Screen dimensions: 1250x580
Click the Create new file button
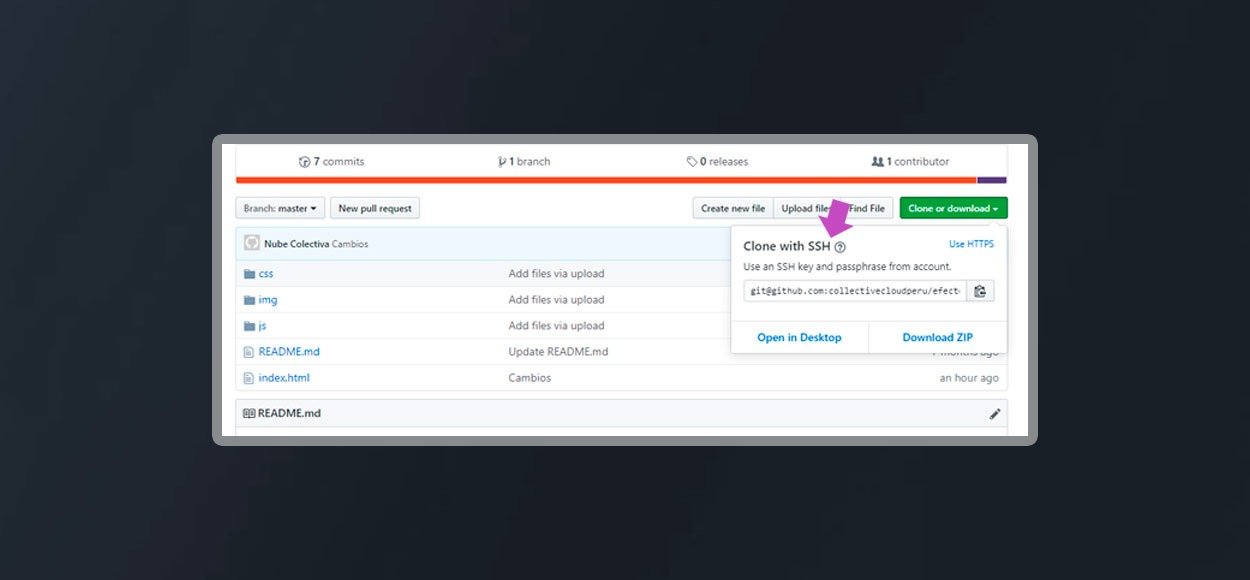tap(733, 208)
